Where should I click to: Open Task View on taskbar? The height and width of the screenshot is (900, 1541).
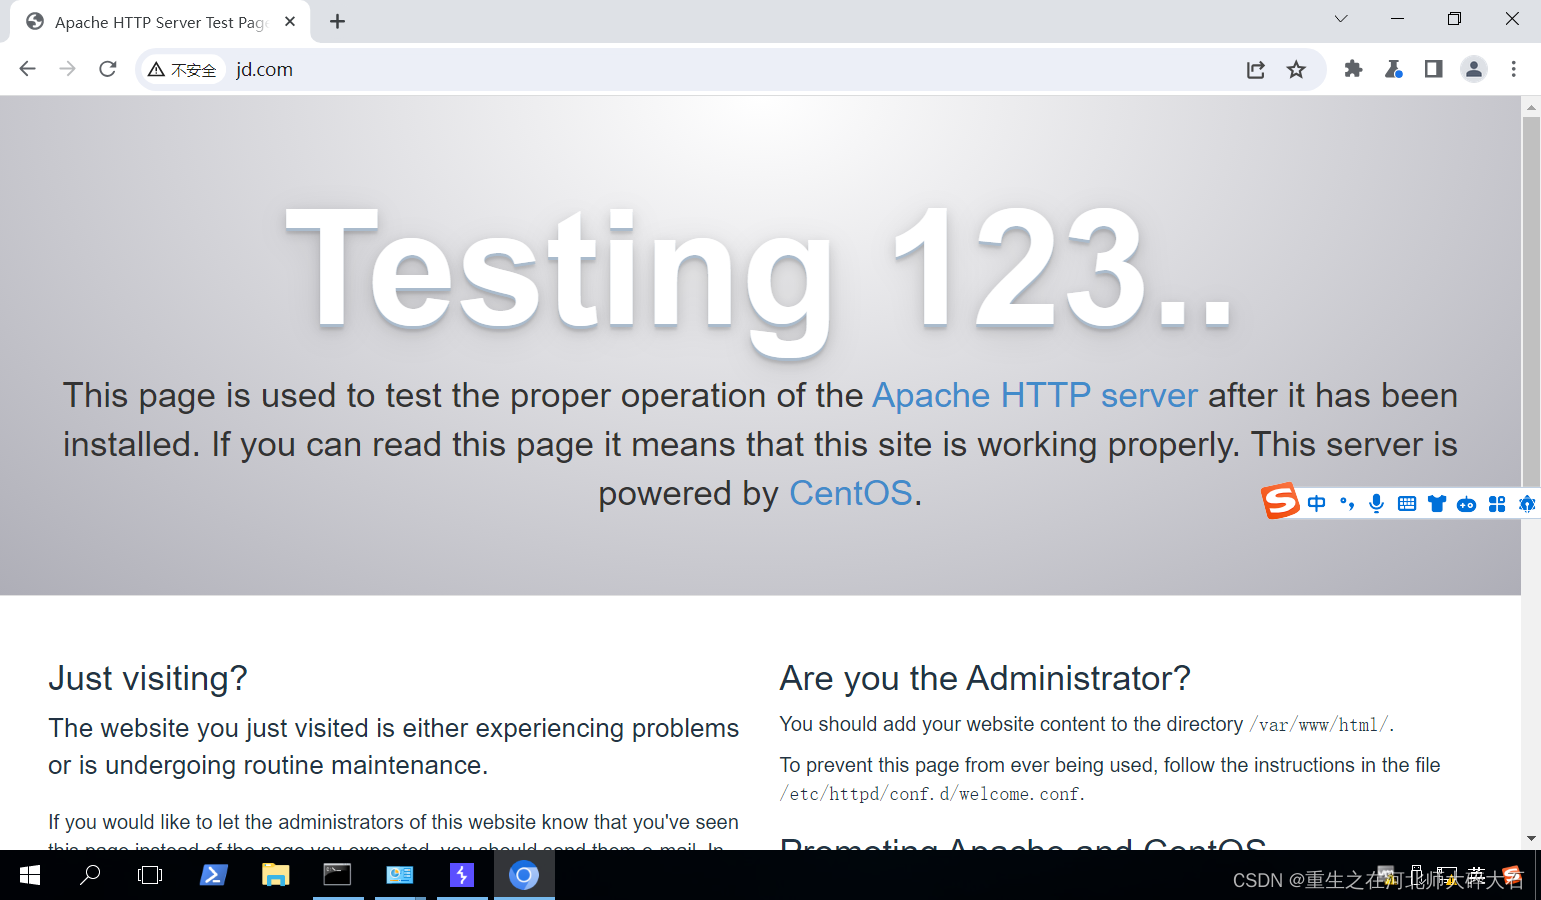[x=150, y=875]
